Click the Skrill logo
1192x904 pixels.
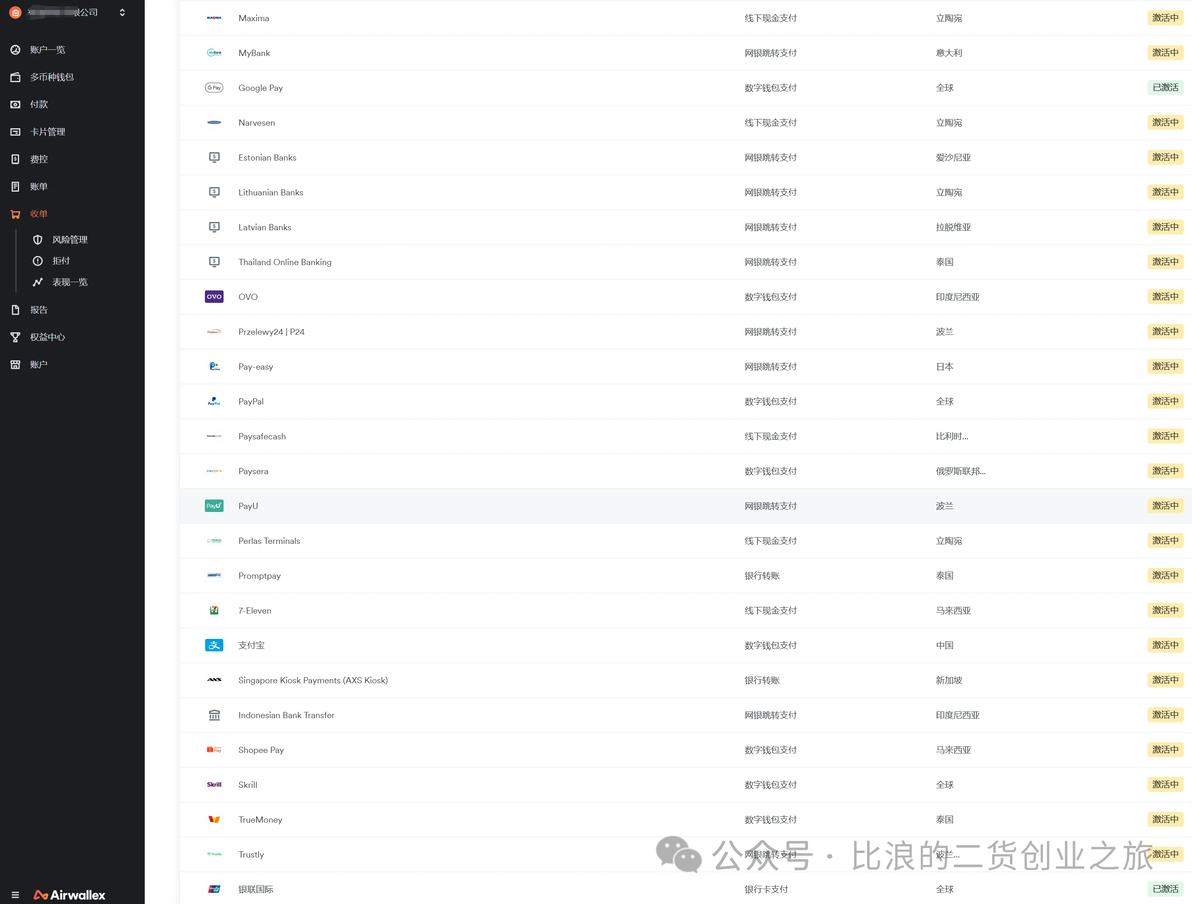click(x=214, y=785)
